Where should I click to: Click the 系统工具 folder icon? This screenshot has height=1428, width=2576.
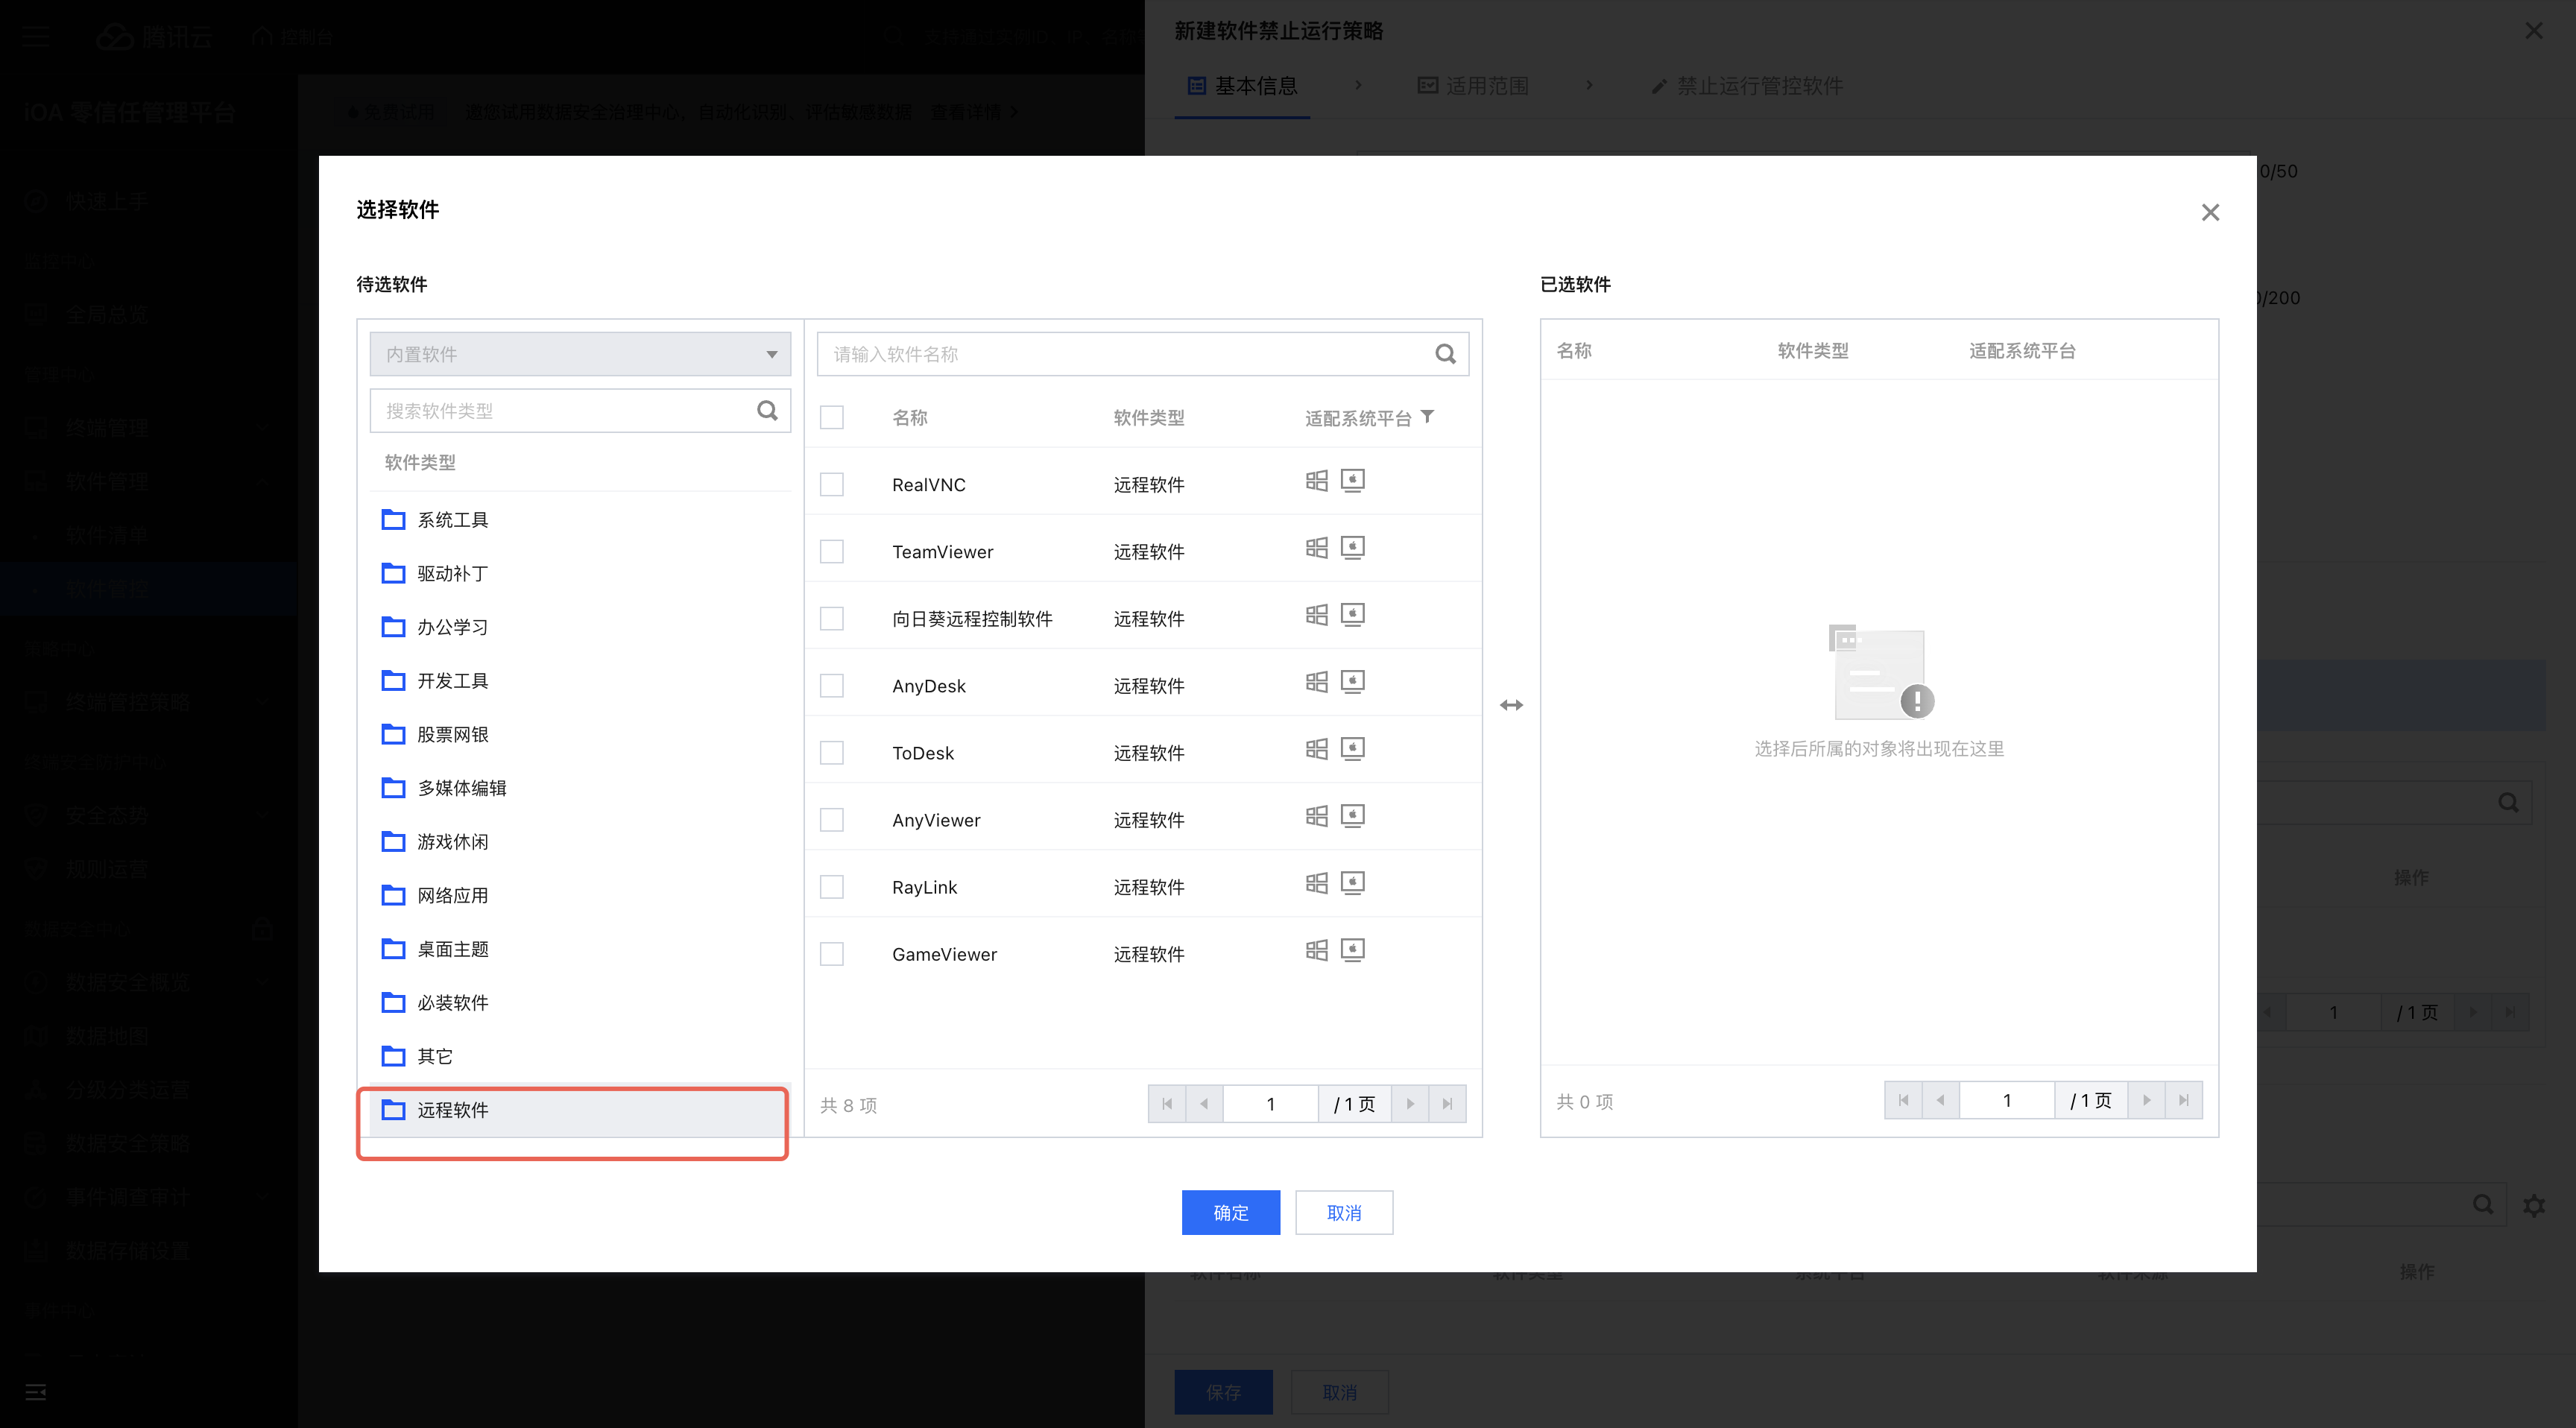[393, 520]
